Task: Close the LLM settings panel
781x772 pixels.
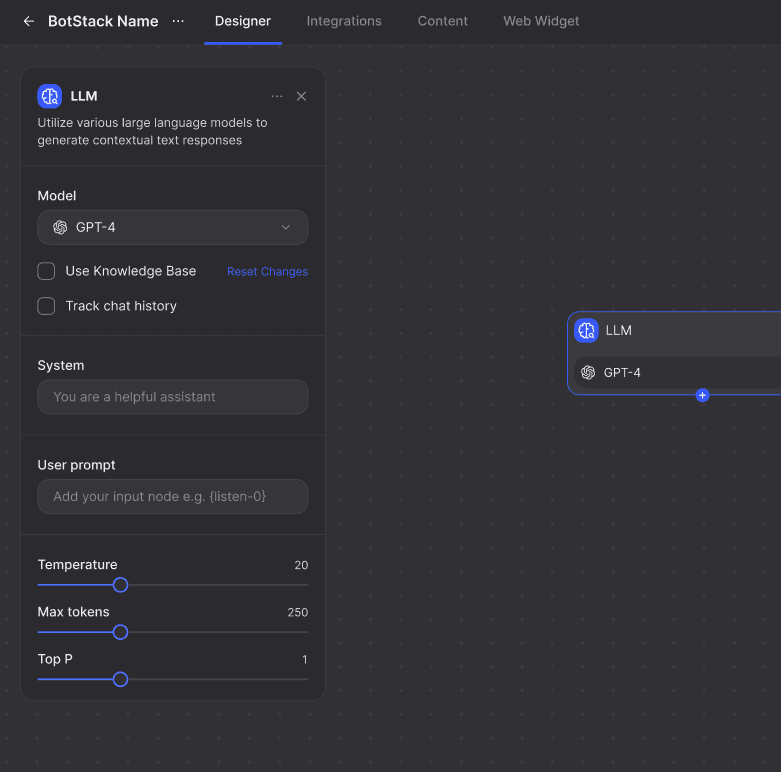Action: click(x=301, y=96)
